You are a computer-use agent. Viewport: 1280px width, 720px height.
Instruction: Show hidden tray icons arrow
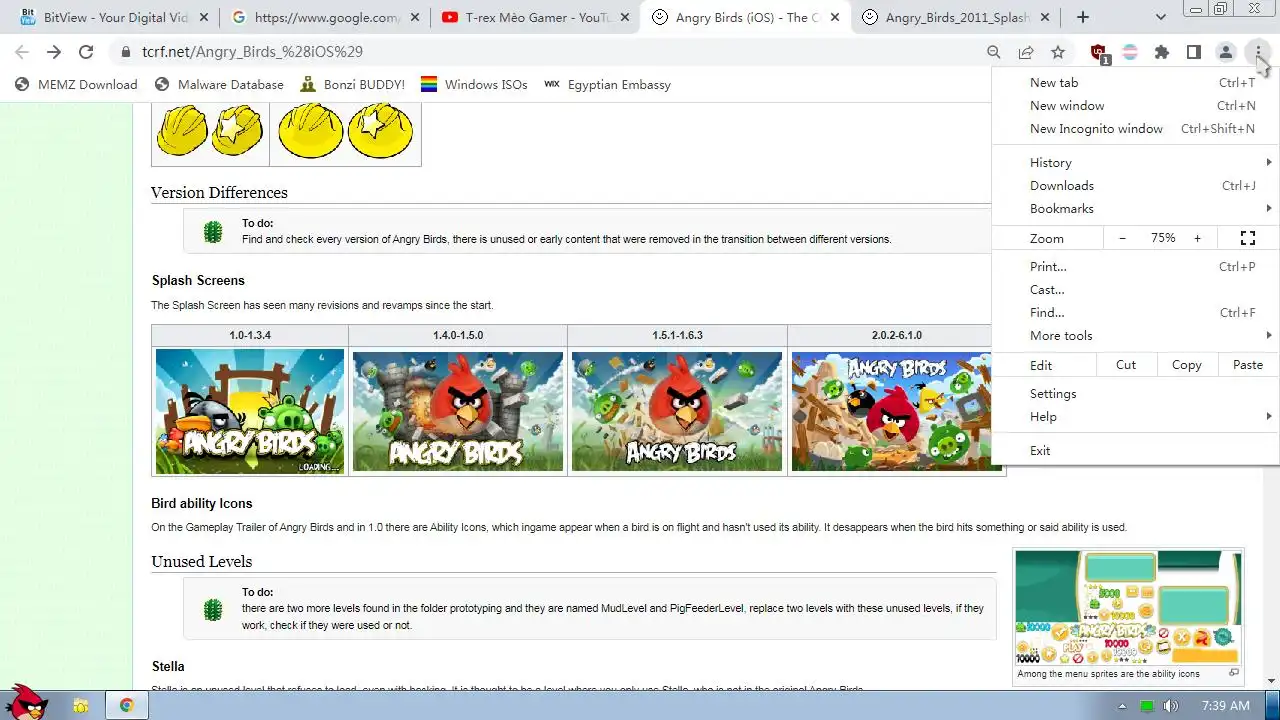(1123, 706)
